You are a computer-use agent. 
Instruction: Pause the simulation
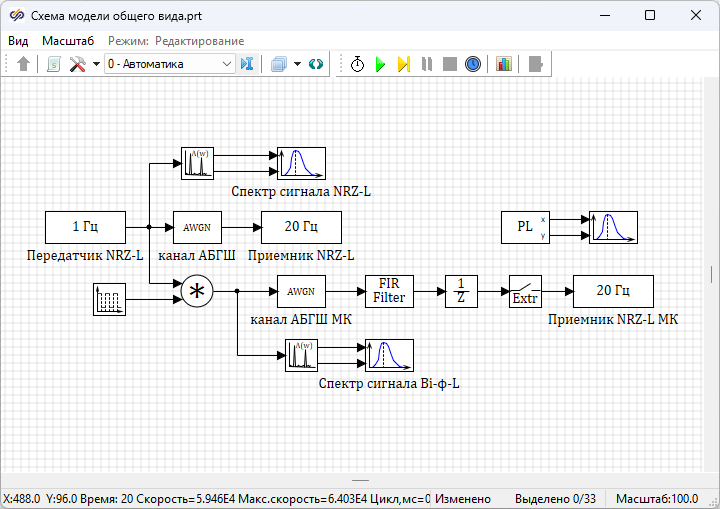[427, 64]
